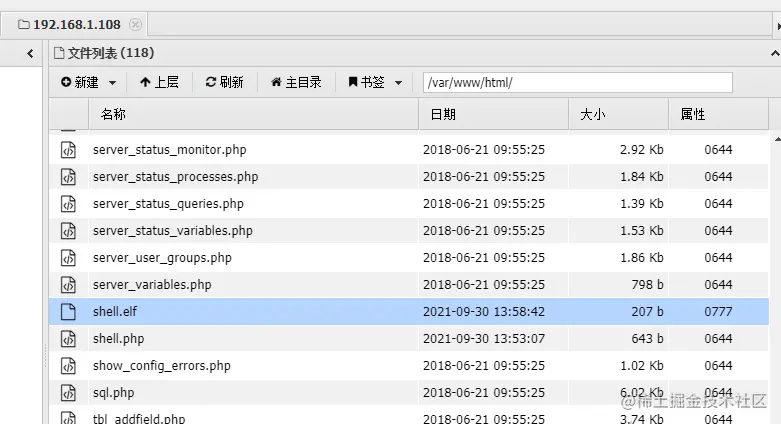Click the 798 b size cell
Screen dimensions: 781x424
(647, 284)
